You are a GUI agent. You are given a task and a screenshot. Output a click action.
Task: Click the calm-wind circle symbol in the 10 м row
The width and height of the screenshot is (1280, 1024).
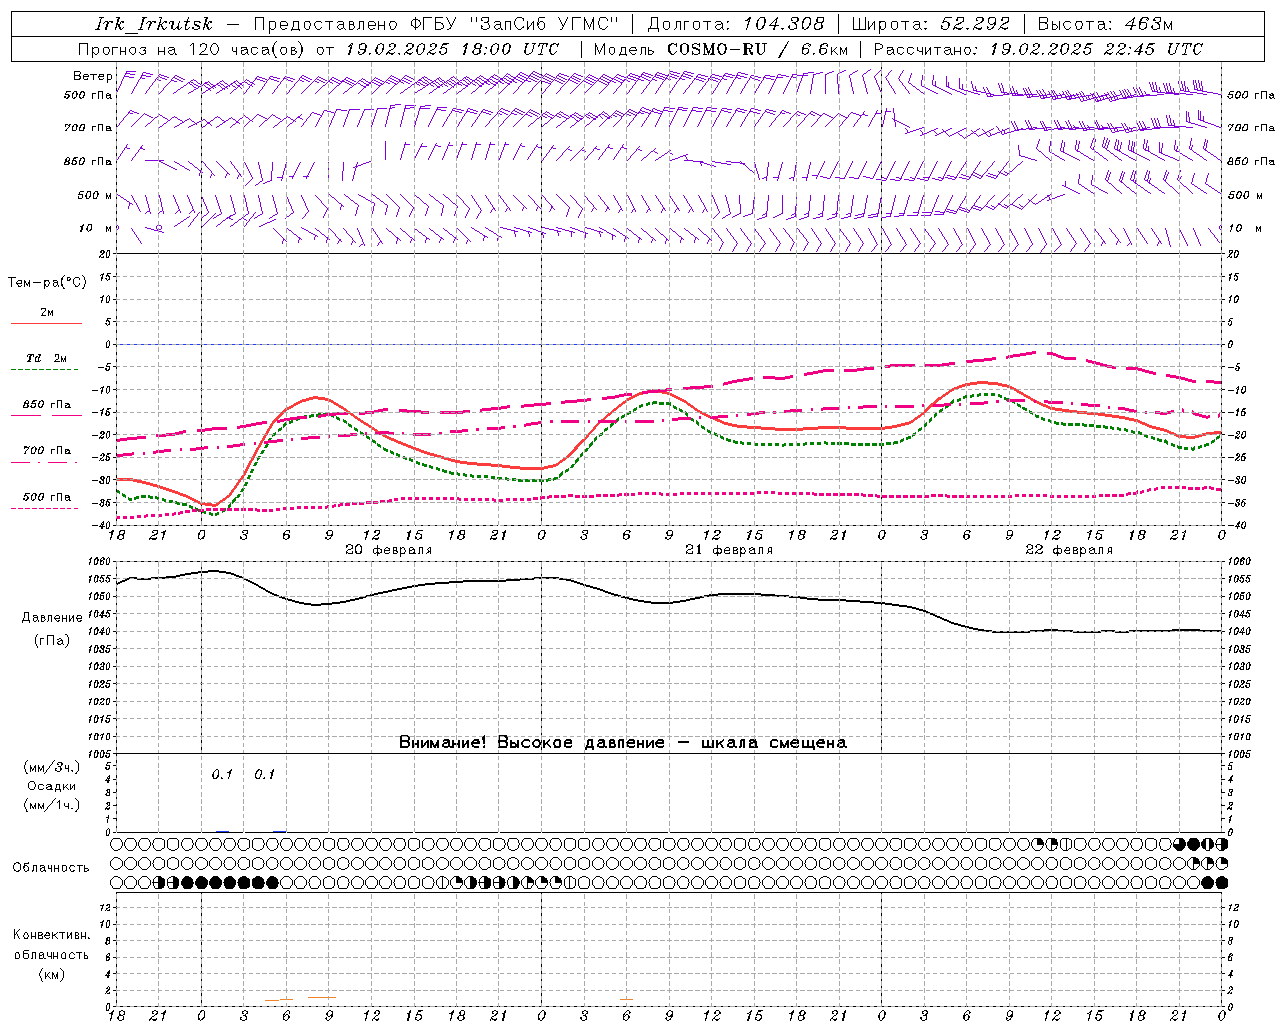[x=159, y=228]
